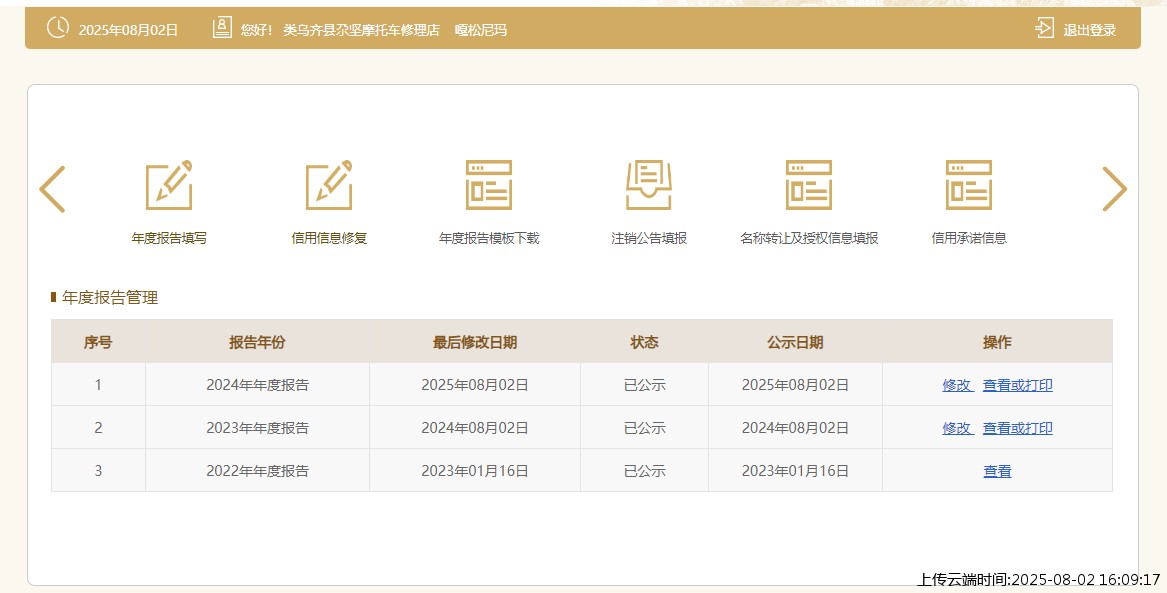
Task: Click the right carousel arrow
Action: (x=1114, y=189)
